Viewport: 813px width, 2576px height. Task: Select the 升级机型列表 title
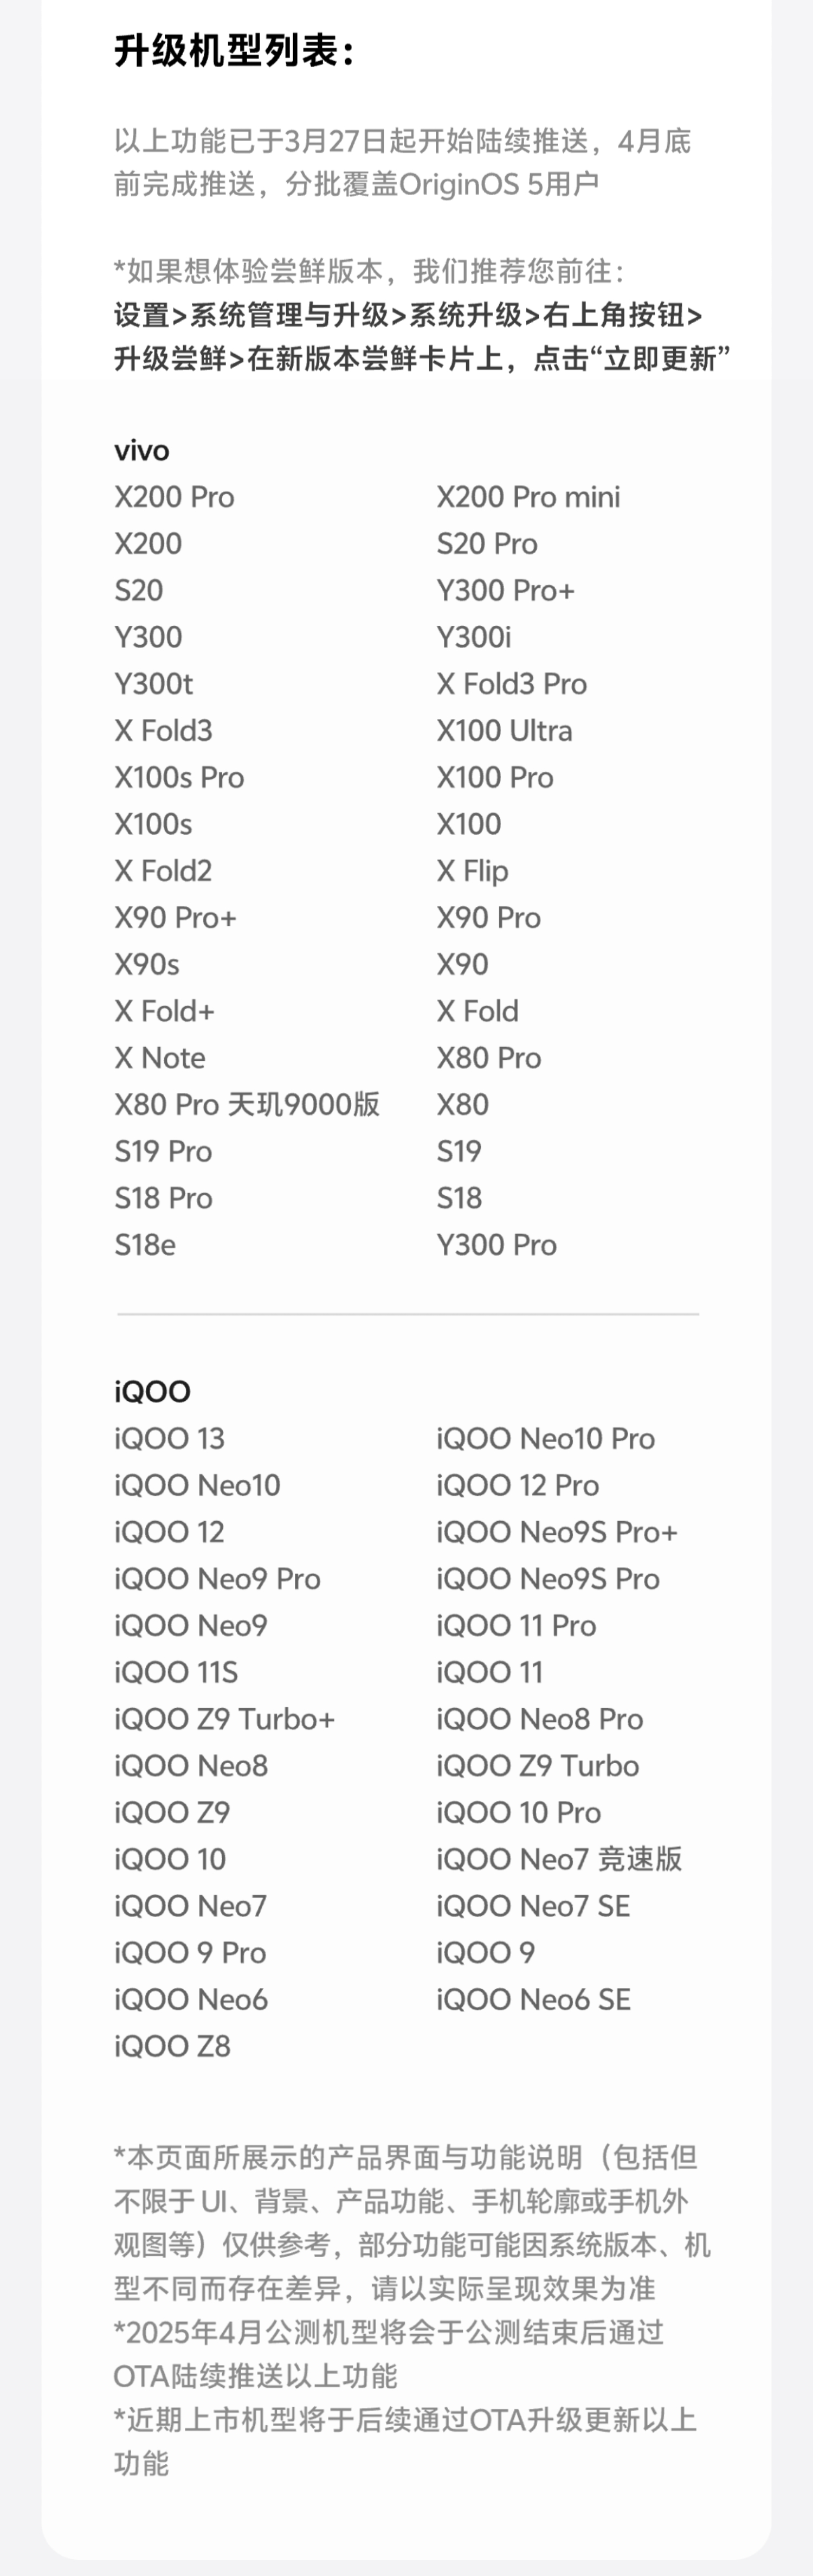(x=234, y=50)
